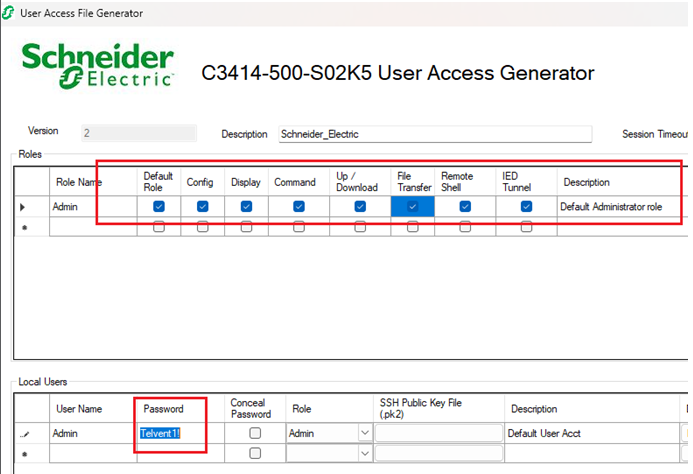Open Role dropdown in new user row
This screenshot has width=693, height=474.
(x=365, y=453)
